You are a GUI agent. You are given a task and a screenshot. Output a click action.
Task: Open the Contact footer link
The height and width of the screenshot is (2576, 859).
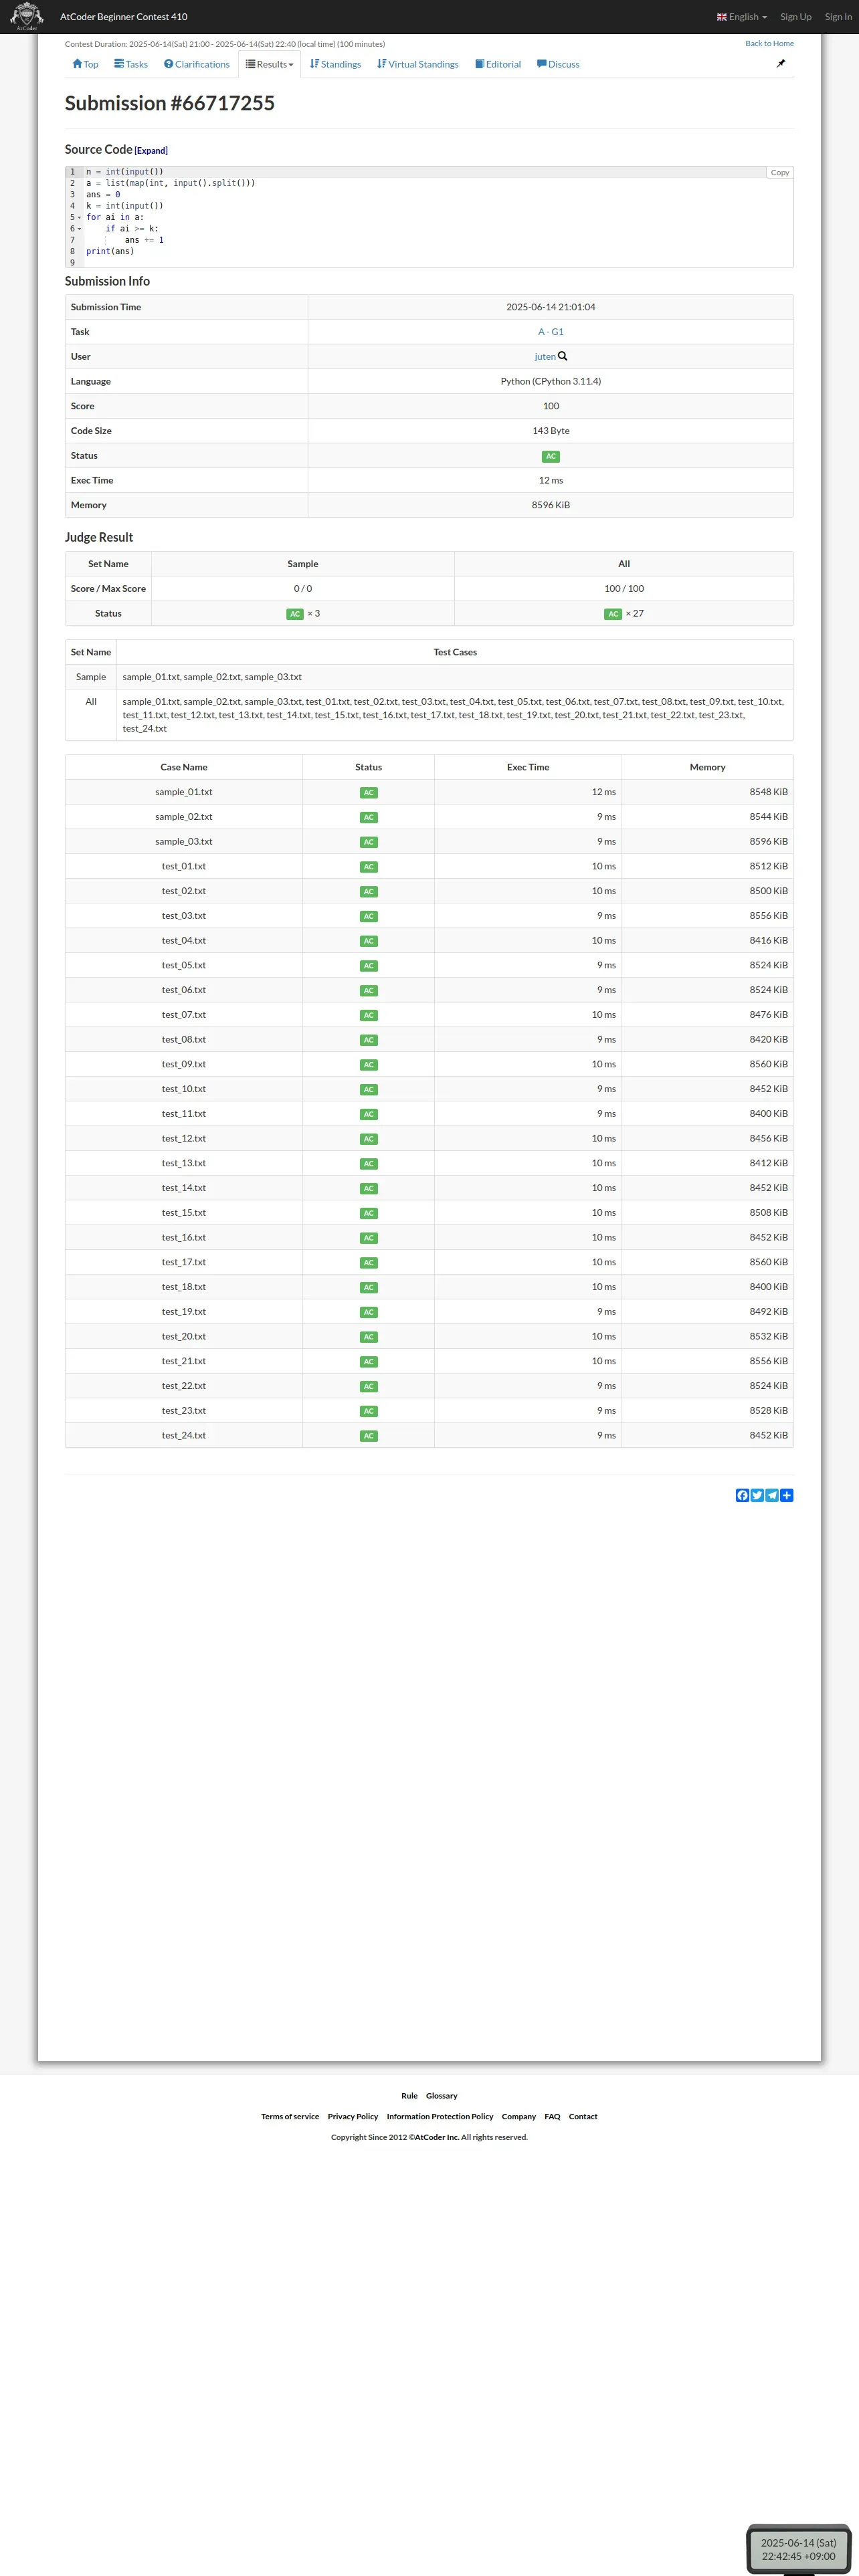pyautogui.click(x=583, y=2116)
